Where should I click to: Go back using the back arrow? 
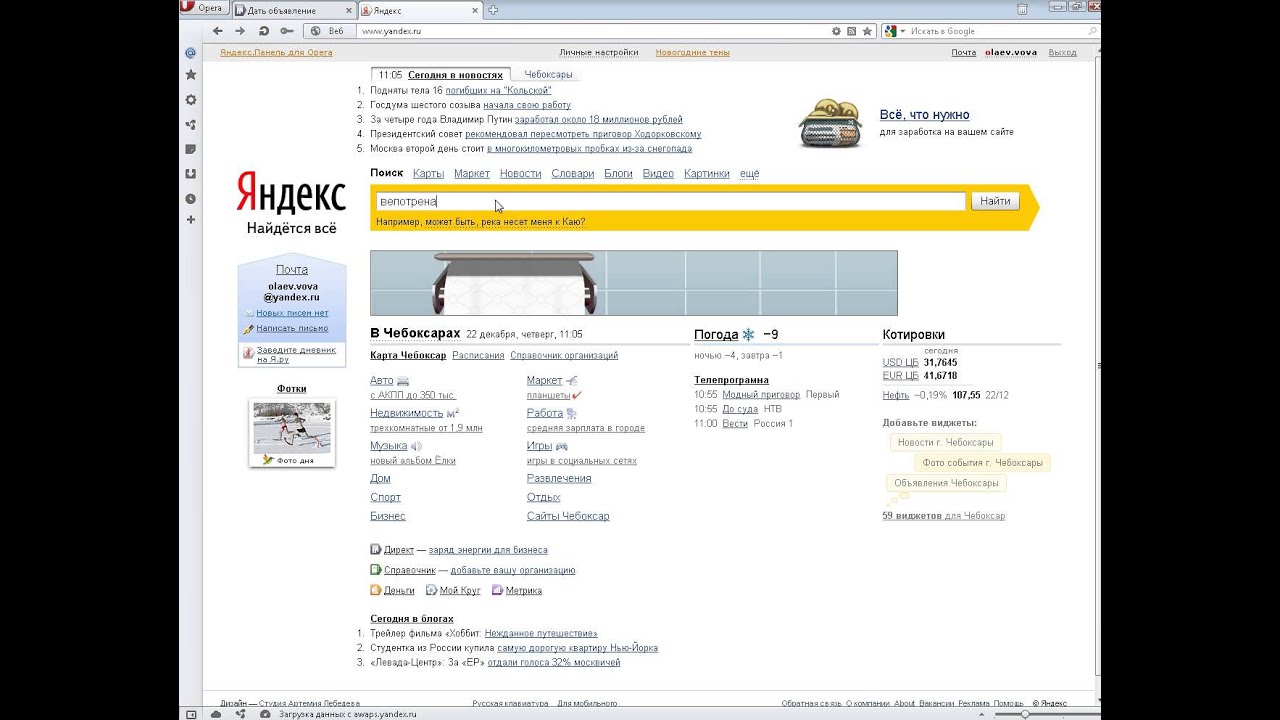click(x=218, y=31)
